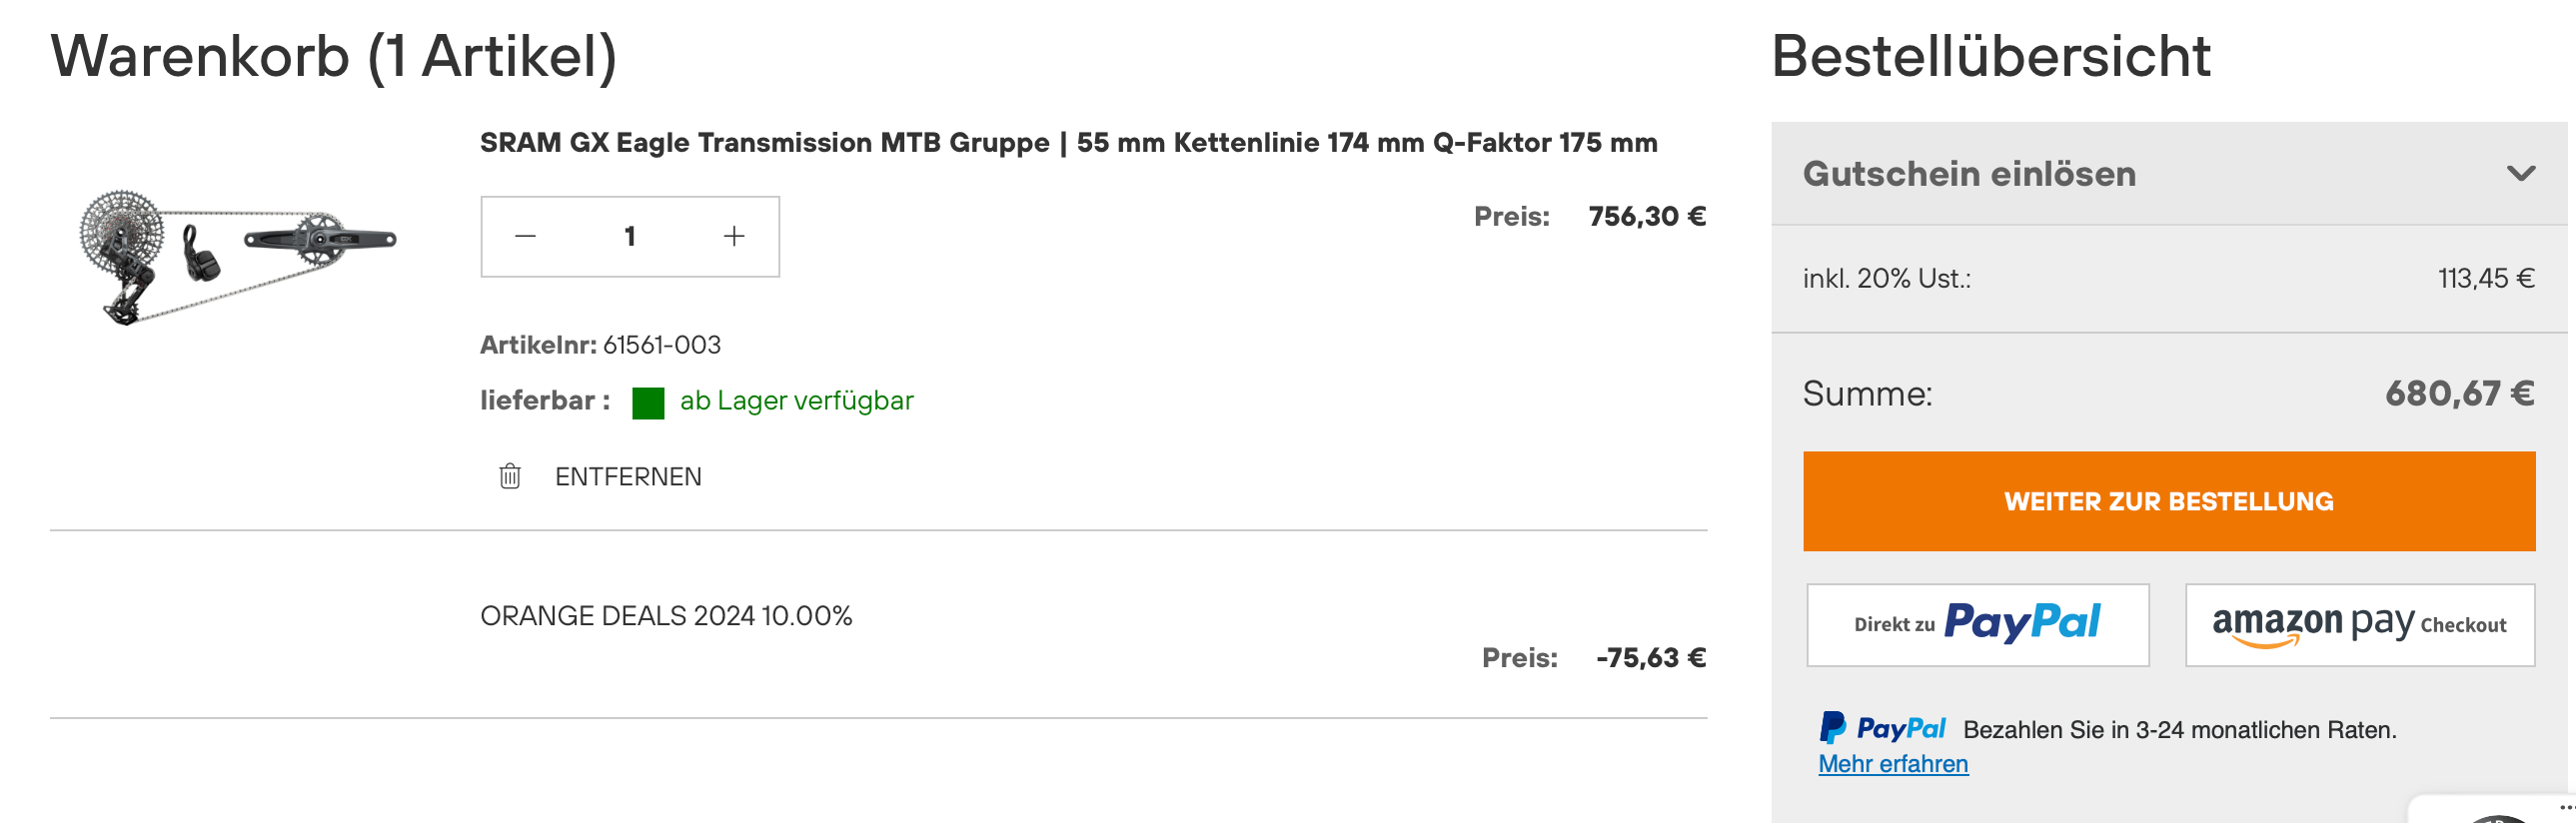
Task: Click the Summe total 680,67 €
Action: point(2459,394)
